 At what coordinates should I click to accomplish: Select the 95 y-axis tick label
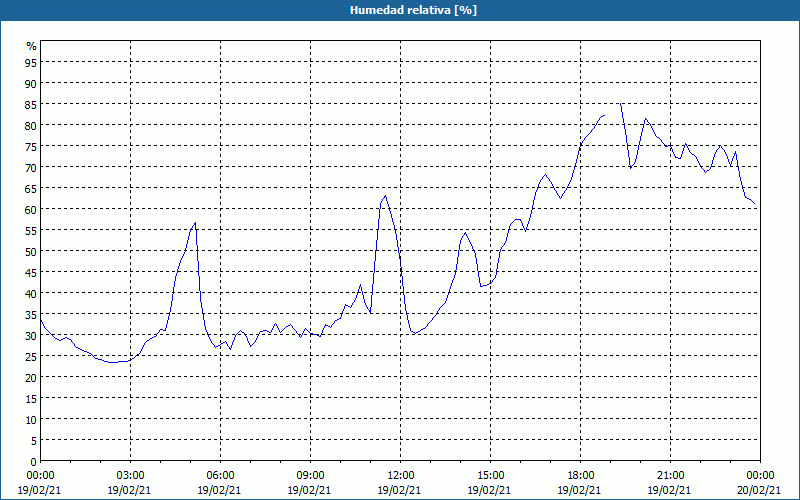point(32,62)
